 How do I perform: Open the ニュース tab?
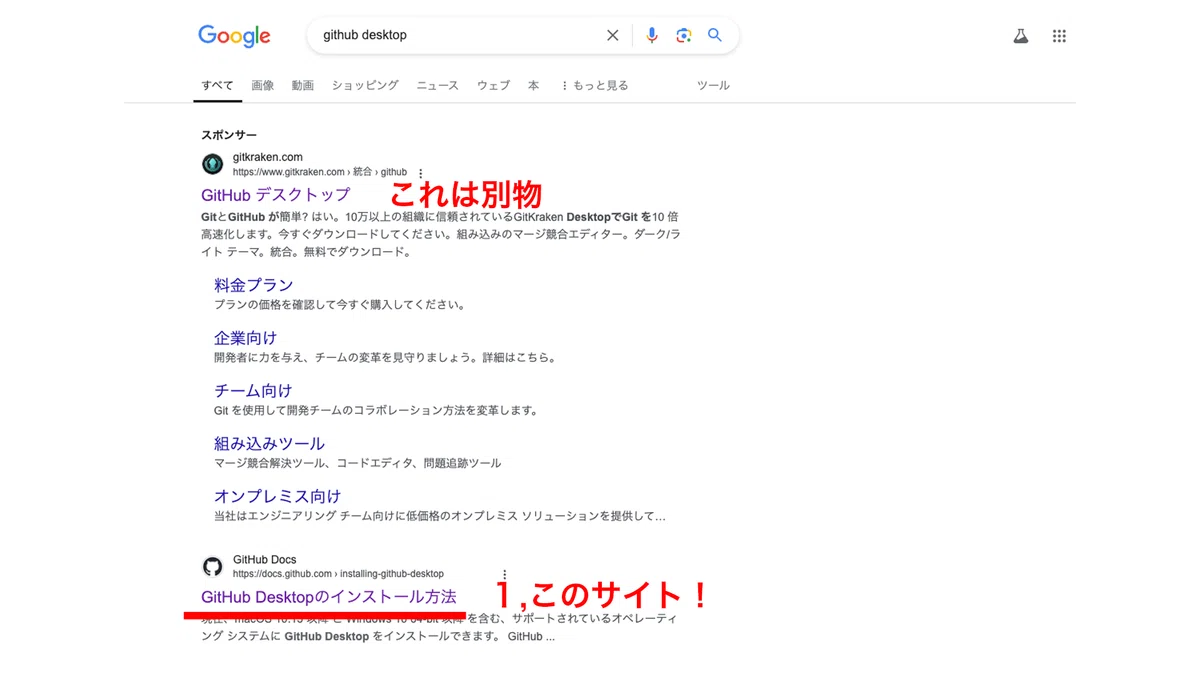[437, 86]
